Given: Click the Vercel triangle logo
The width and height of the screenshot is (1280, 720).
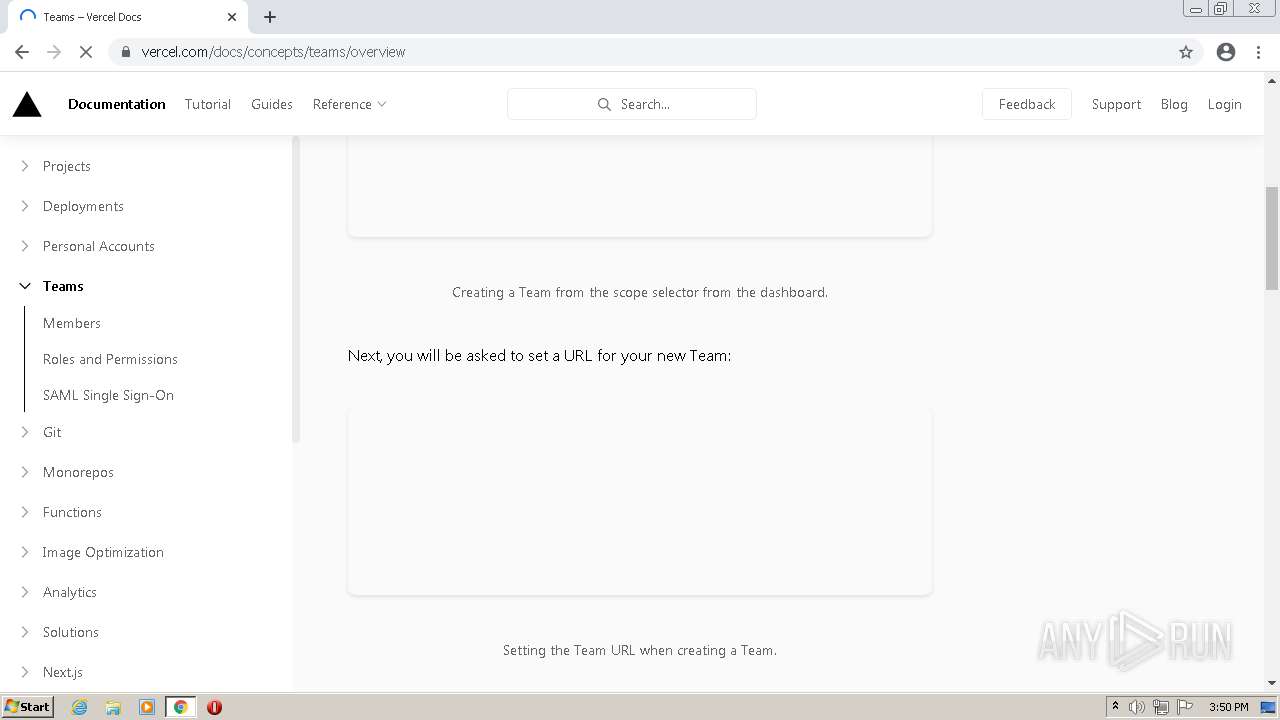Looking at the screenshot, I should pyautogui.click(x=27, y=104).
